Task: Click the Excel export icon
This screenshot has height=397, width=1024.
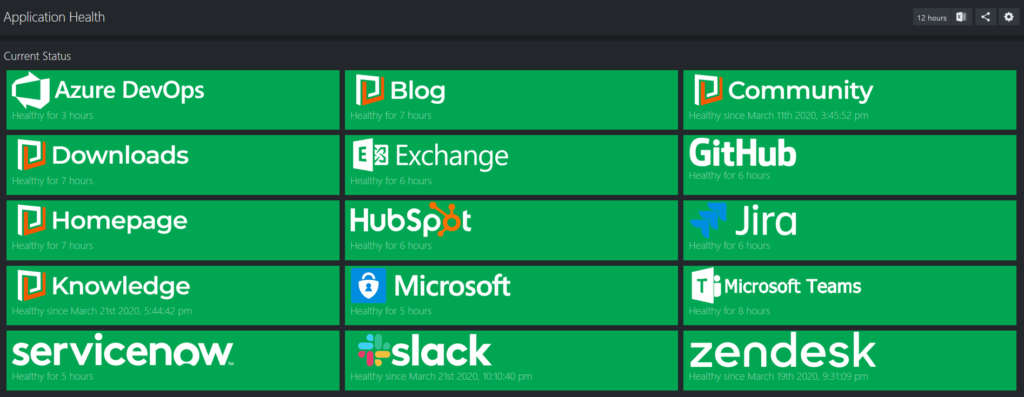Action: click(x=961, y=18)
